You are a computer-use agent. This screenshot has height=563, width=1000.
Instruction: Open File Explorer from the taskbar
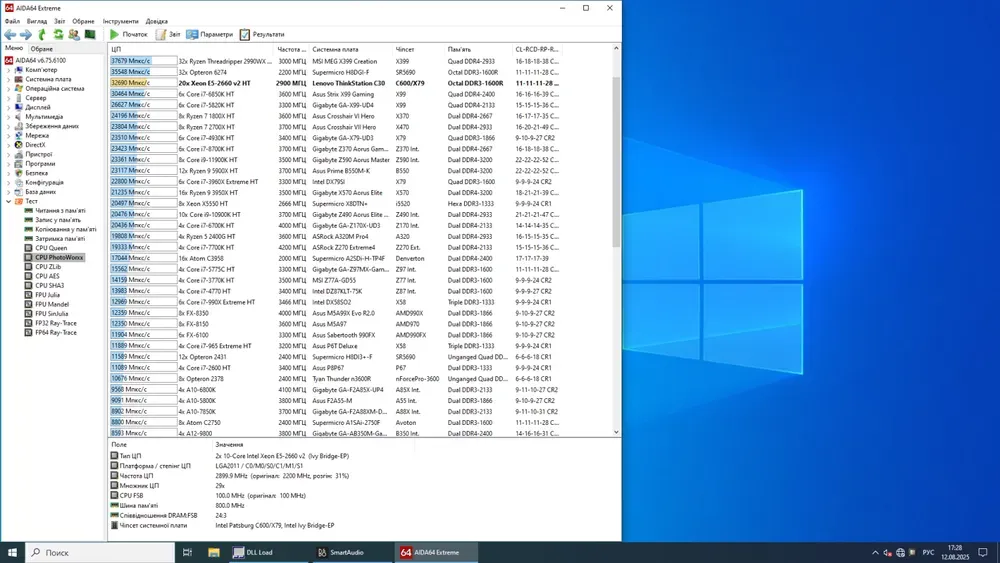[213, 552]
